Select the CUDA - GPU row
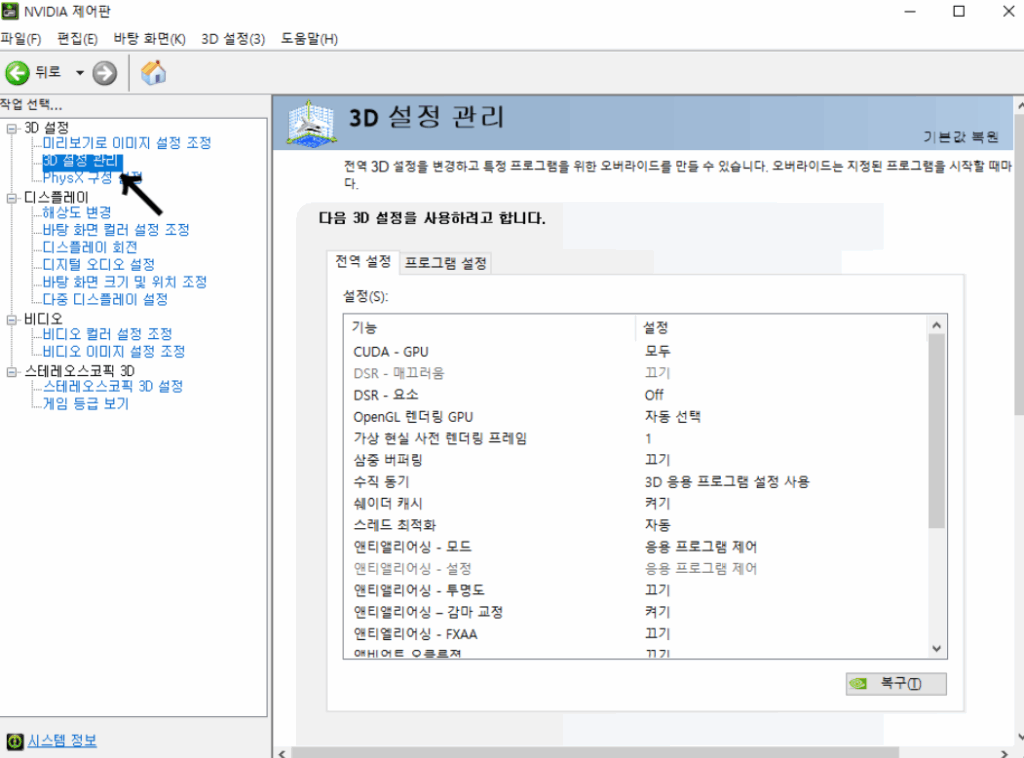Viewport: 1024px width, 758px height. [635, 352]
